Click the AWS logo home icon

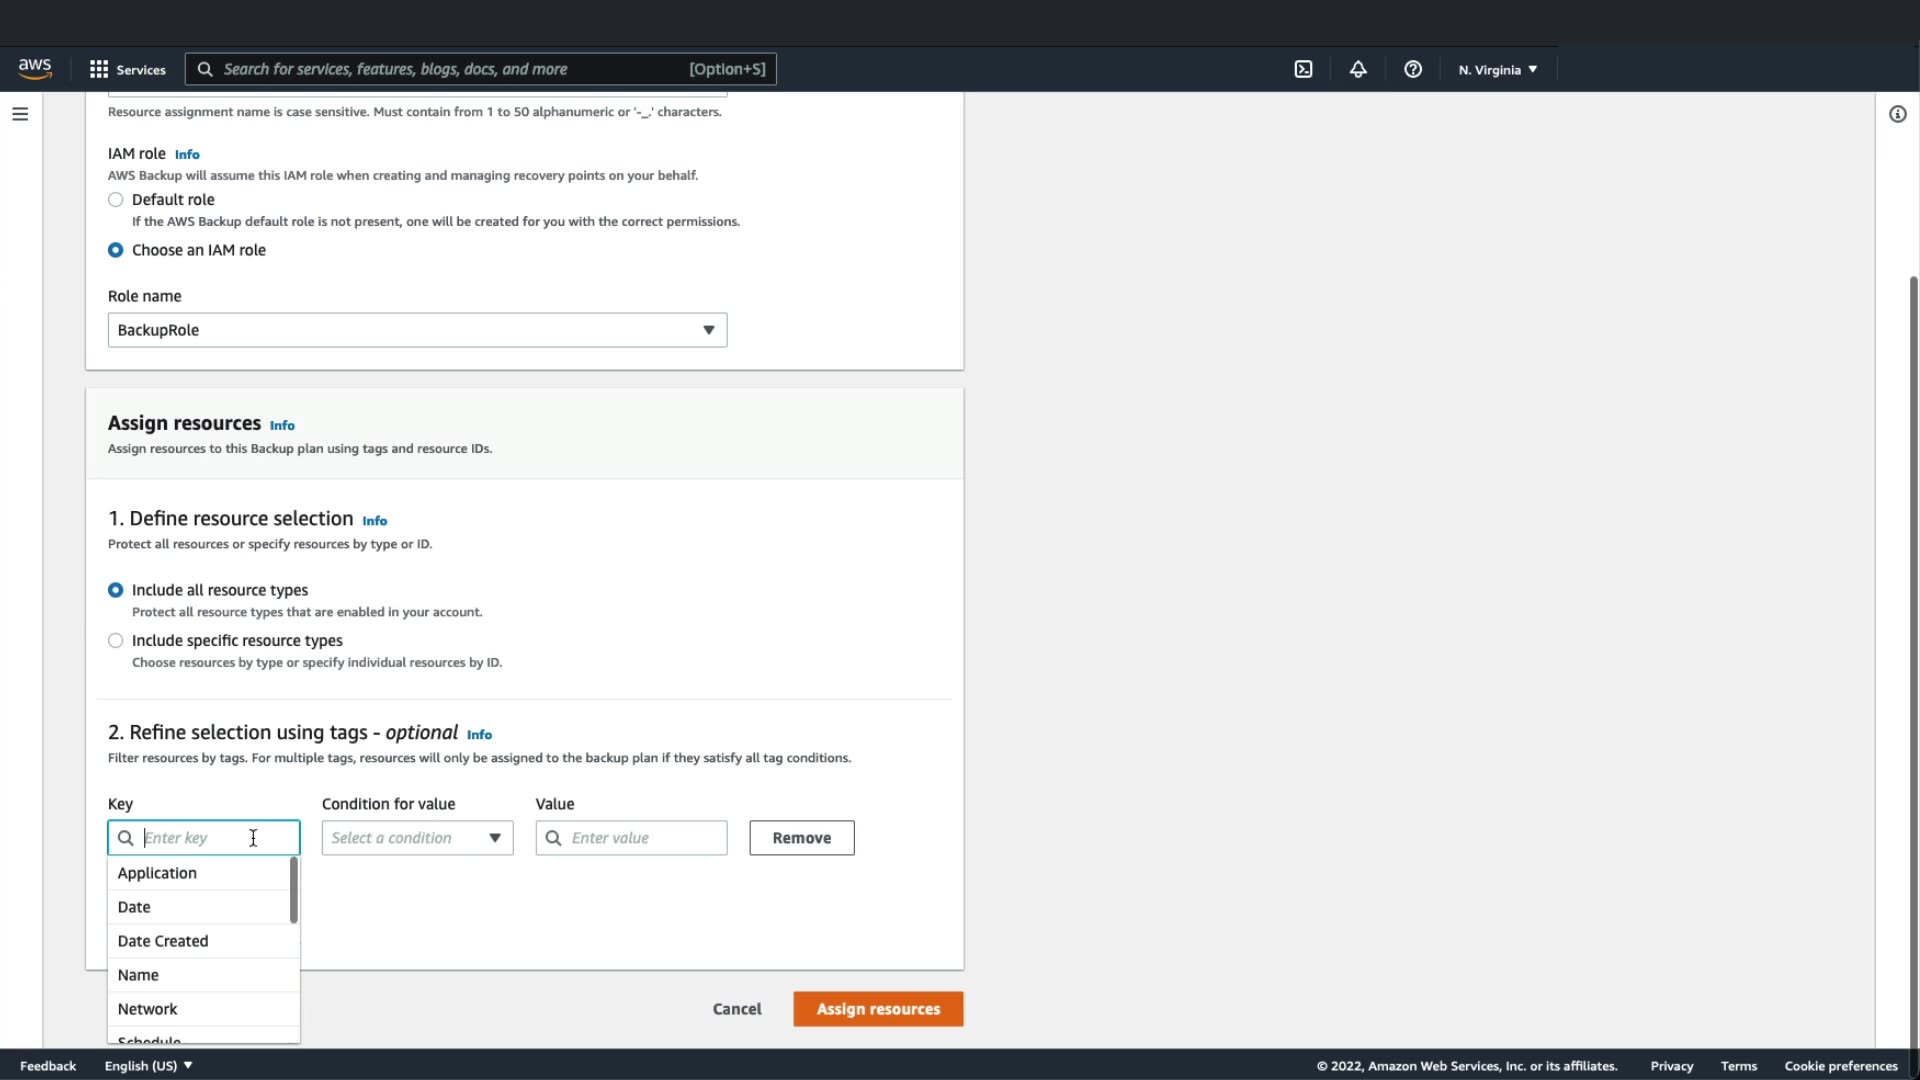coord(35,69)
